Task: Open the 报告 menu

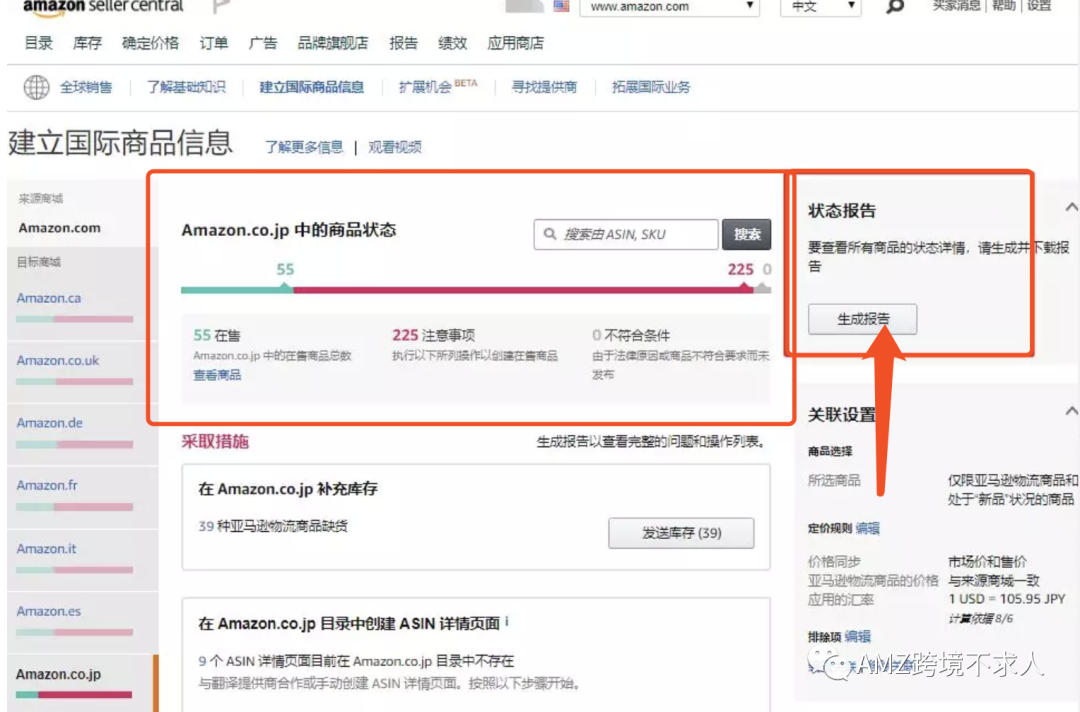Action: pyautogui.click(x=403, y=43)
